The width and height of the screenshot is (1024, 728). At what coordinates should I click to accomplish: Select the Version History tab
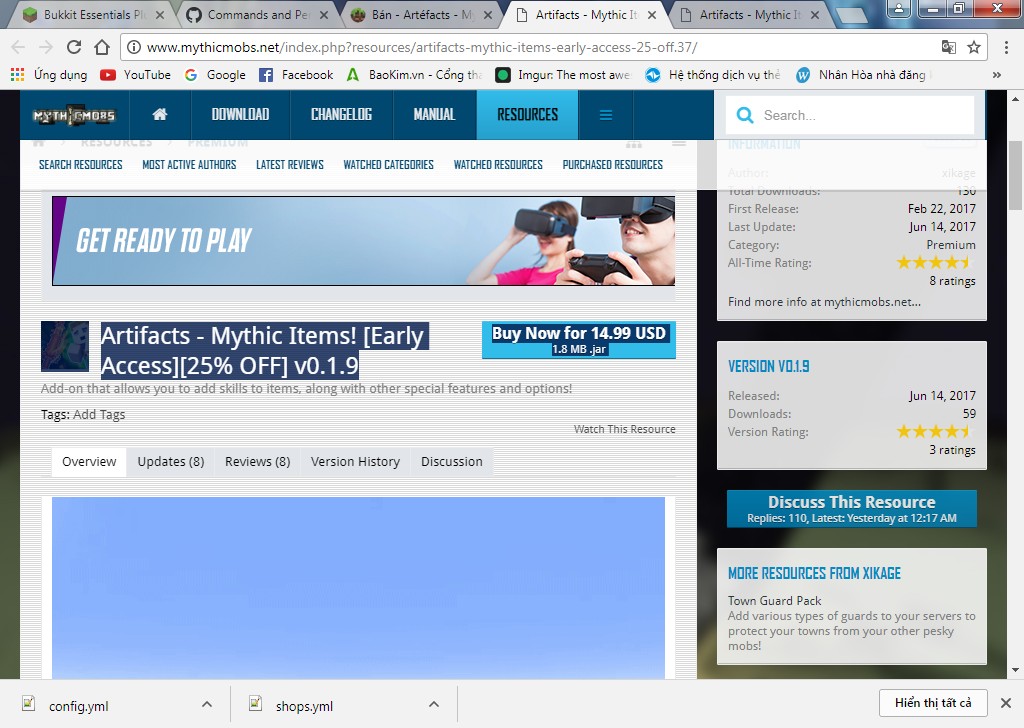click(355, 462)
